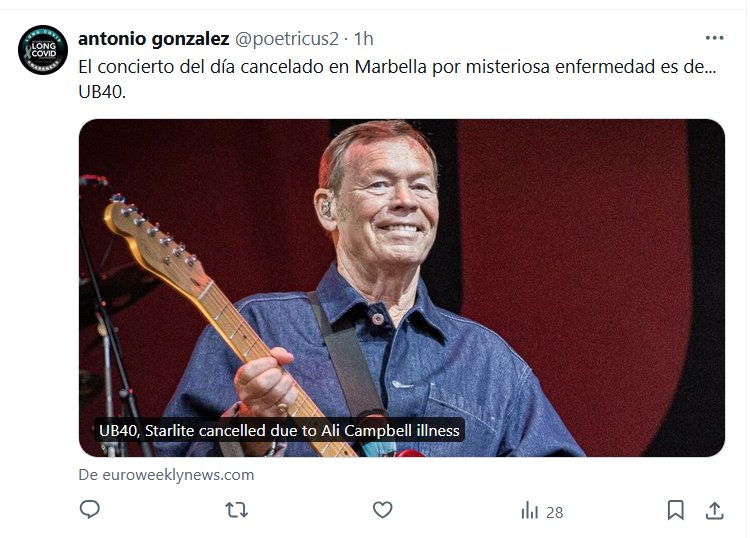Open the 1h timestamp link
The width and height of the screenshot is (750, 538).
pyautogui.click(x=364, y=39)
